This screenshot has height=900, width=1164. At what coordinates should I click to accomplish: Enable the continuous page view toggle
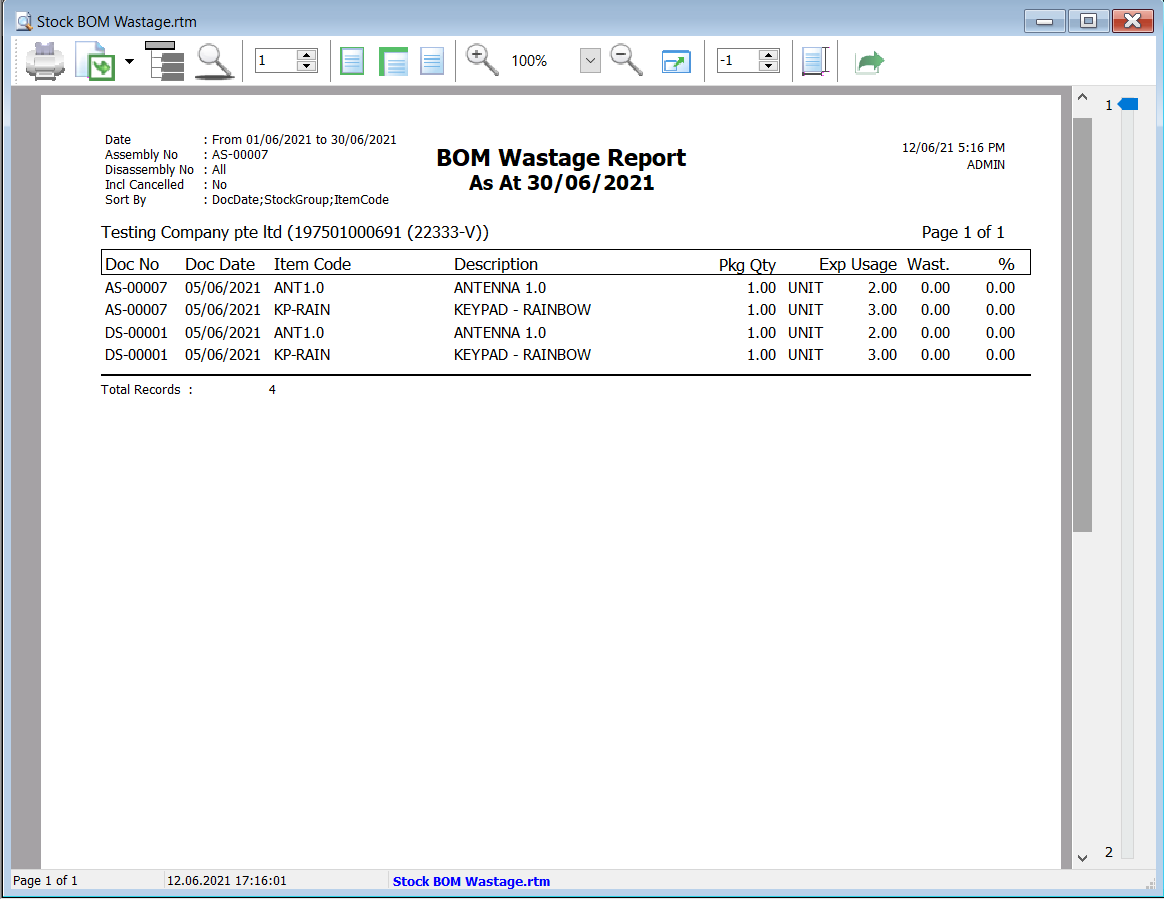(x=393, y=61)
